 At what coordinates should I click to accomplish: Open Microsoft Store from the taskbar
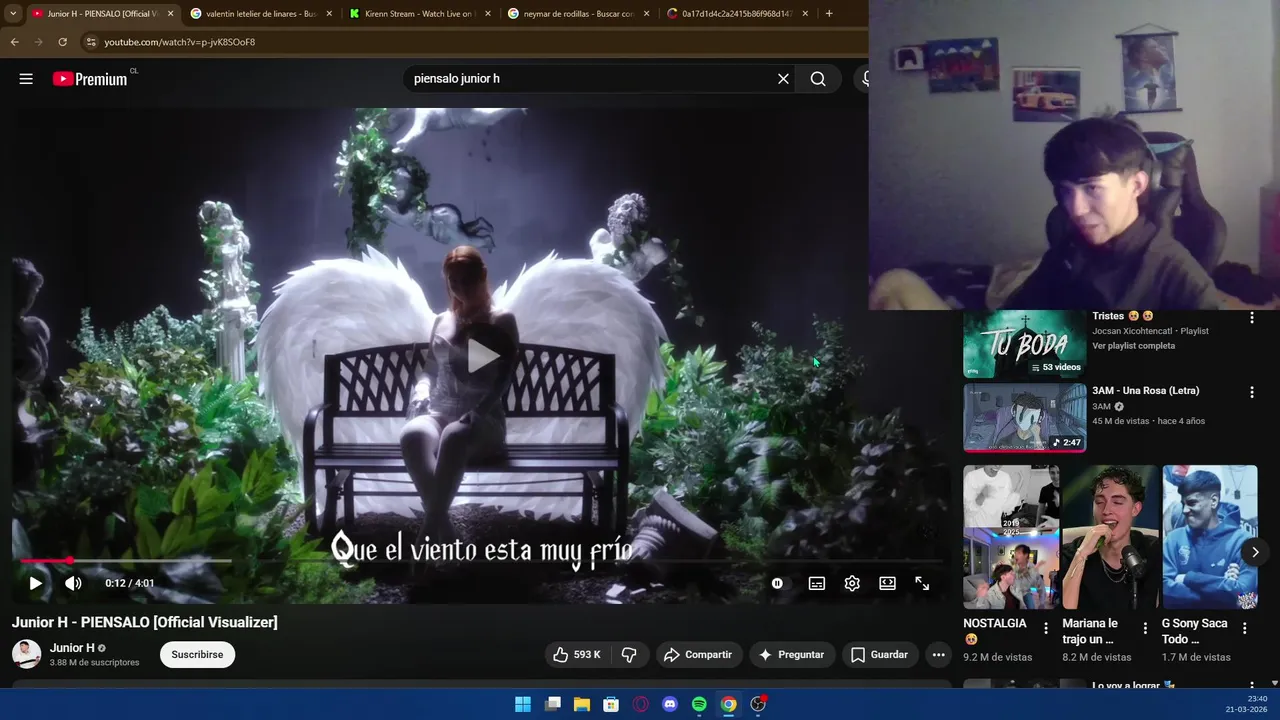click(x=611, y=704)
